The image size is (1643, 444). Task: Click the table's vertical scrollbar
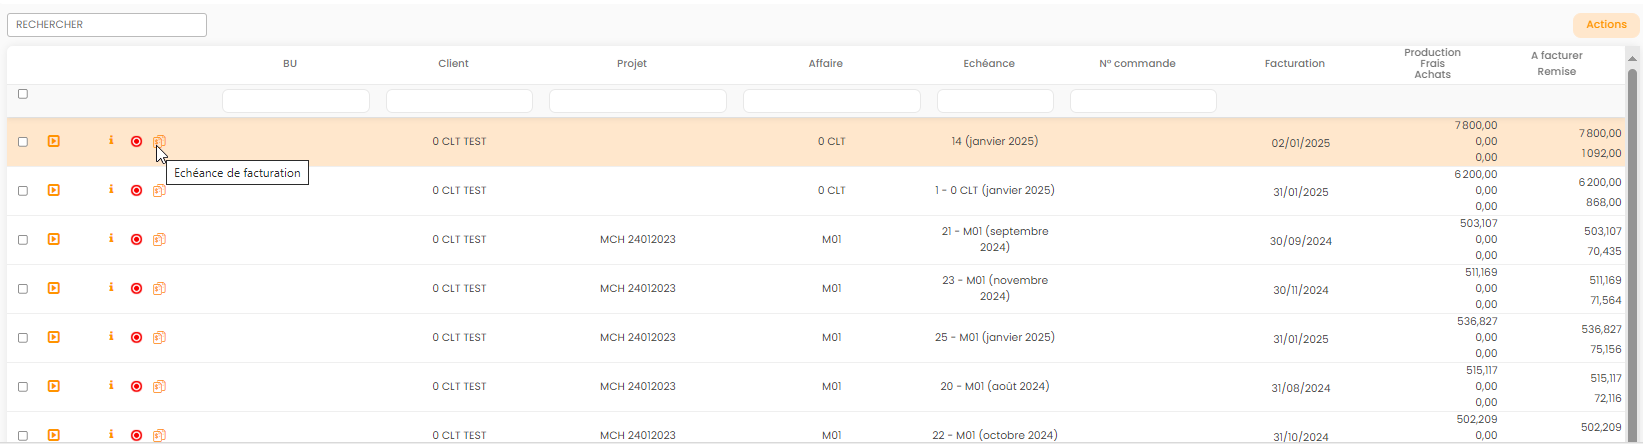[x=1633, y=250]
